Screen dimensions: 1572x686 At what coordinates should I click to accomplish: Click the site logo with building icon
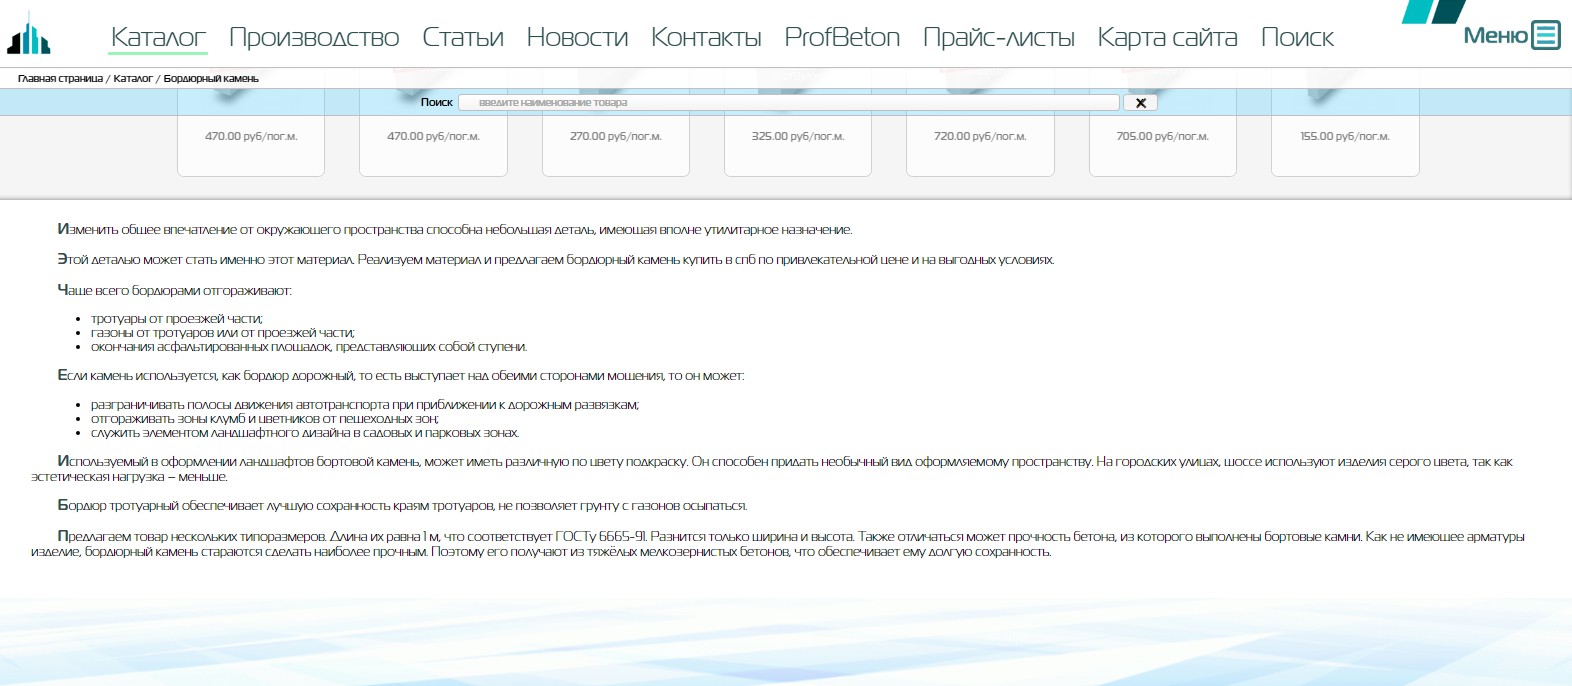coord(29,34)
